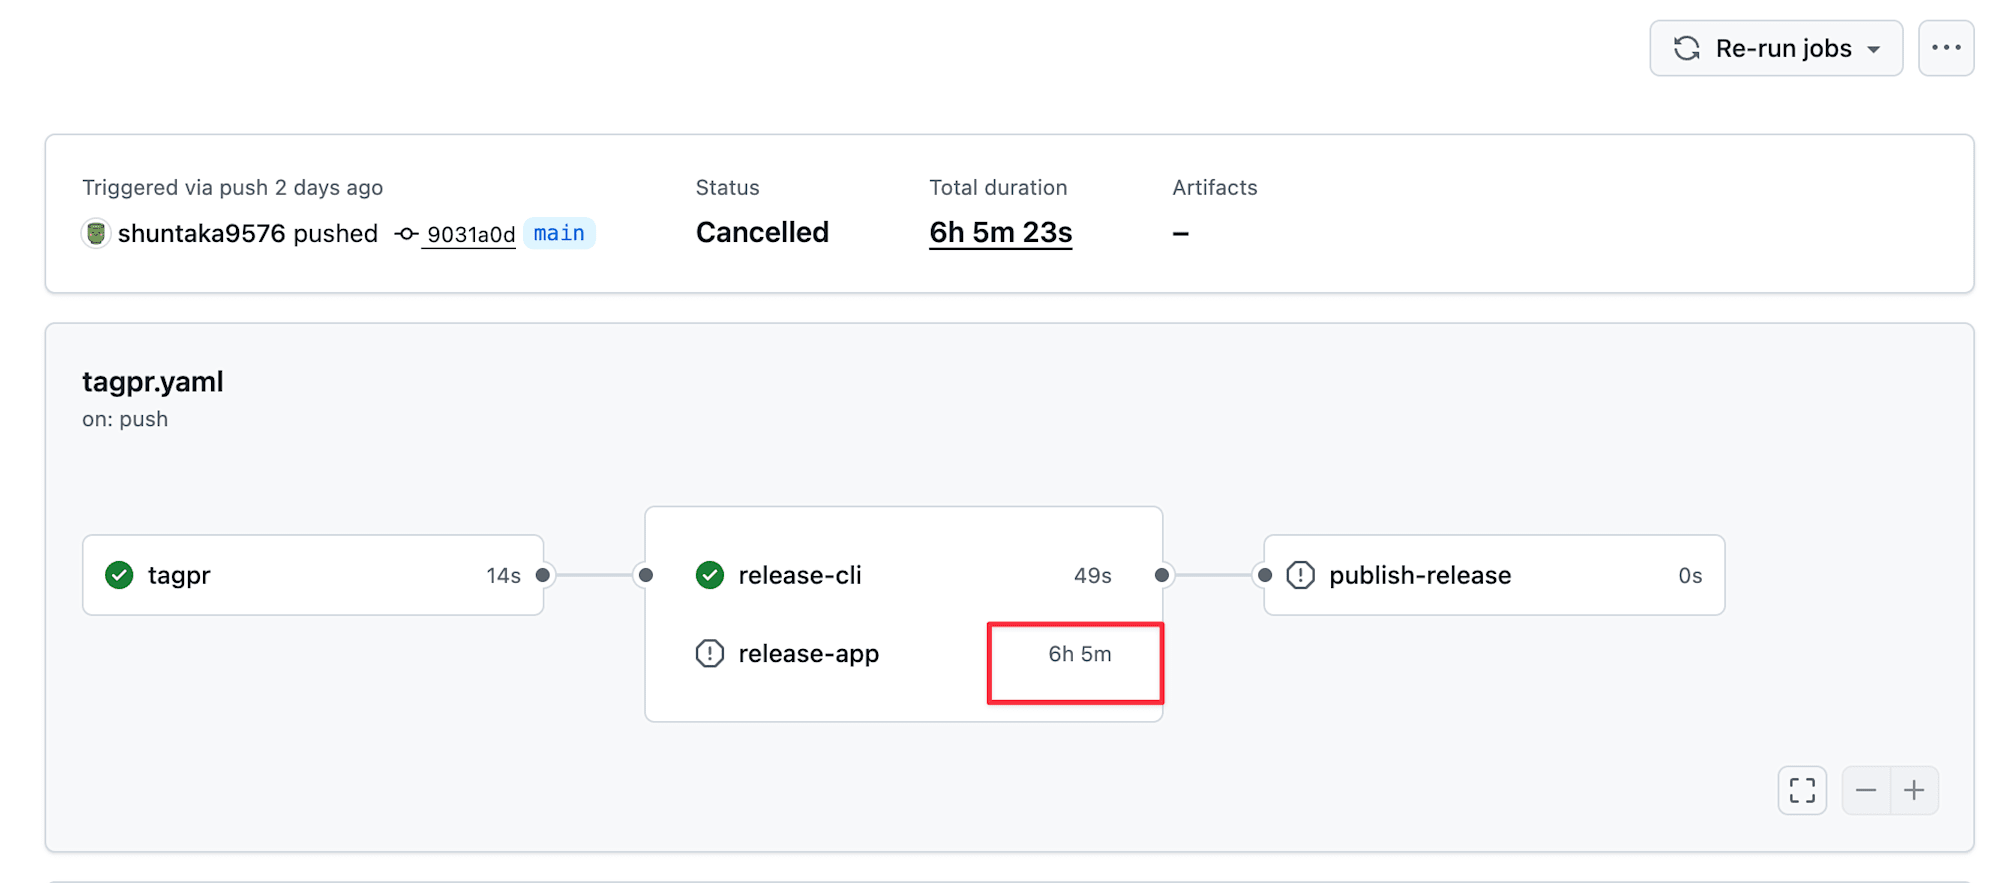Open the Re-run jobs dropdown arrow

click(1874, 49)
